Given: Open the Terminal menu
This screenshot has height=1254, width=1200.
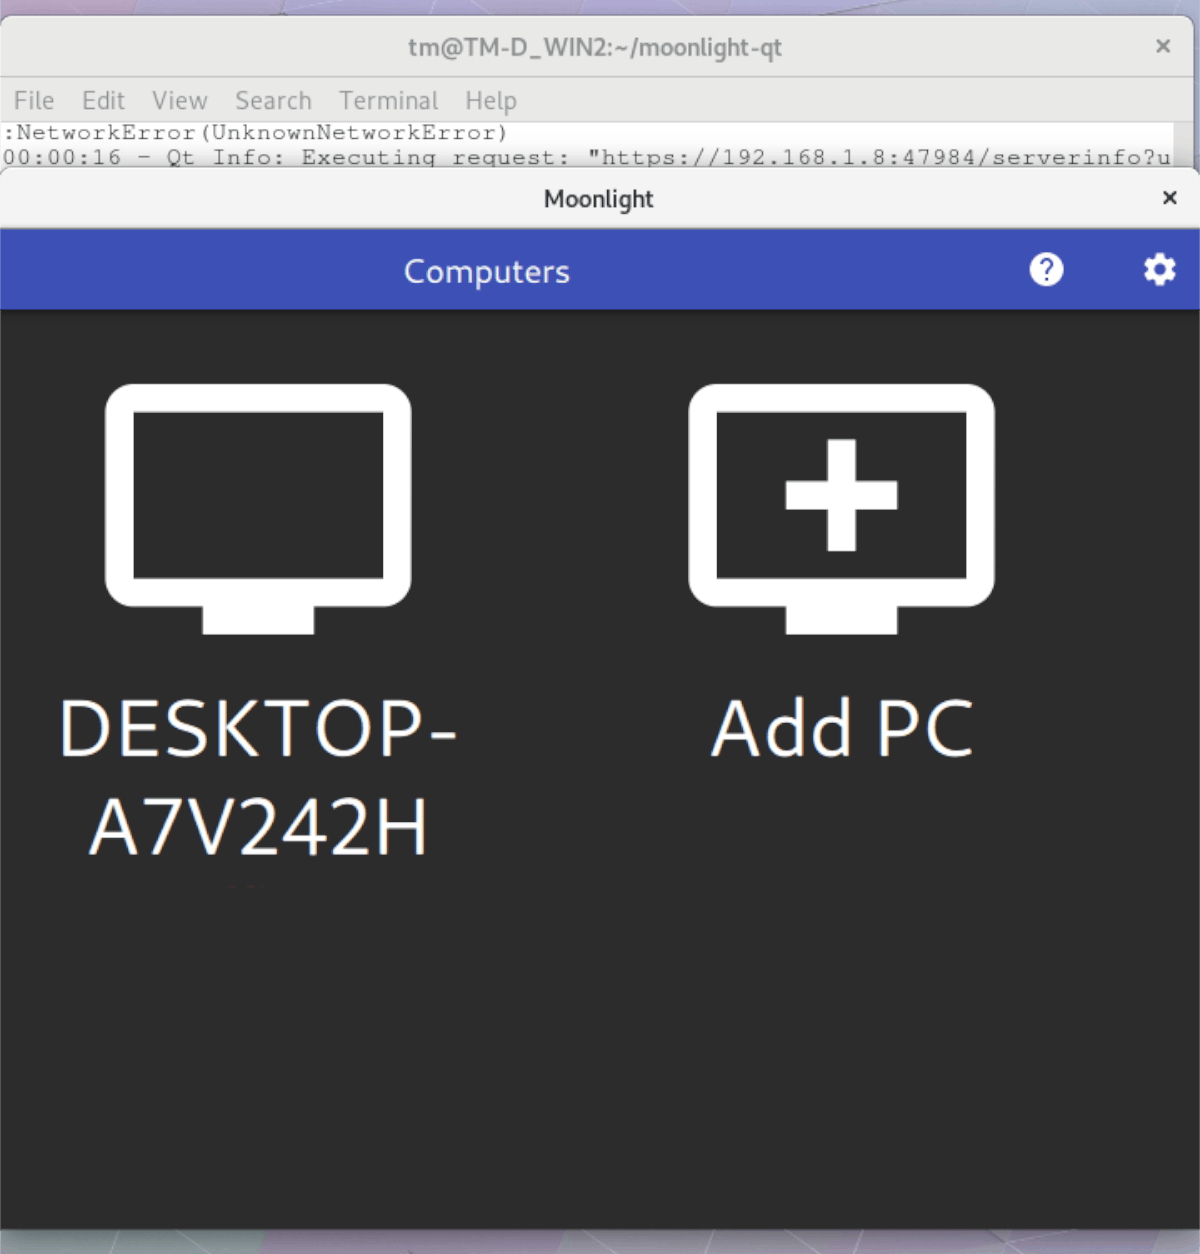Looking at the screenshot, I should point(388,100).
